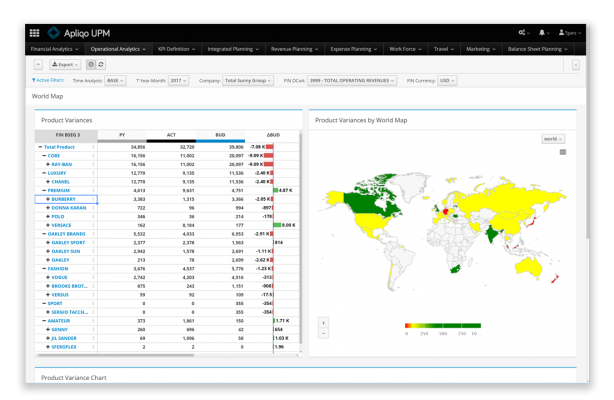
Task: Open Revenue Planning menu
Action: [294, 49]
